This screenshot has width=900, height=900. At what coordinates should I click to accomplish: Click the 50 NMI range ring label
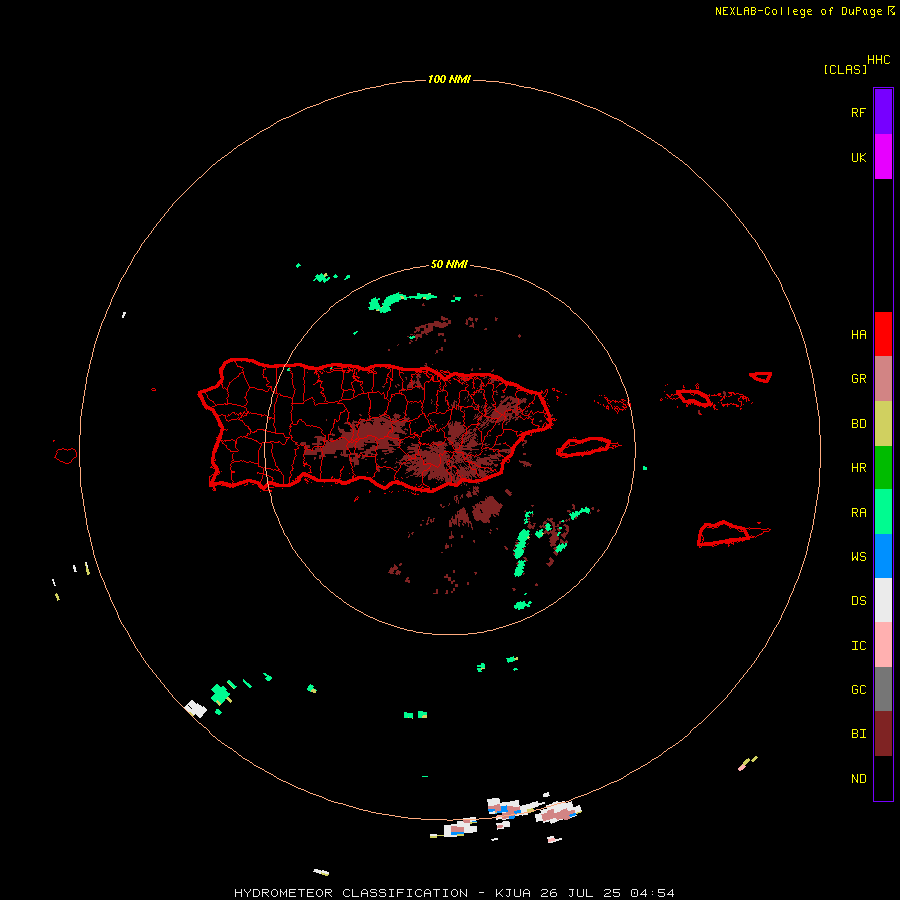click(x=449, y=264)
